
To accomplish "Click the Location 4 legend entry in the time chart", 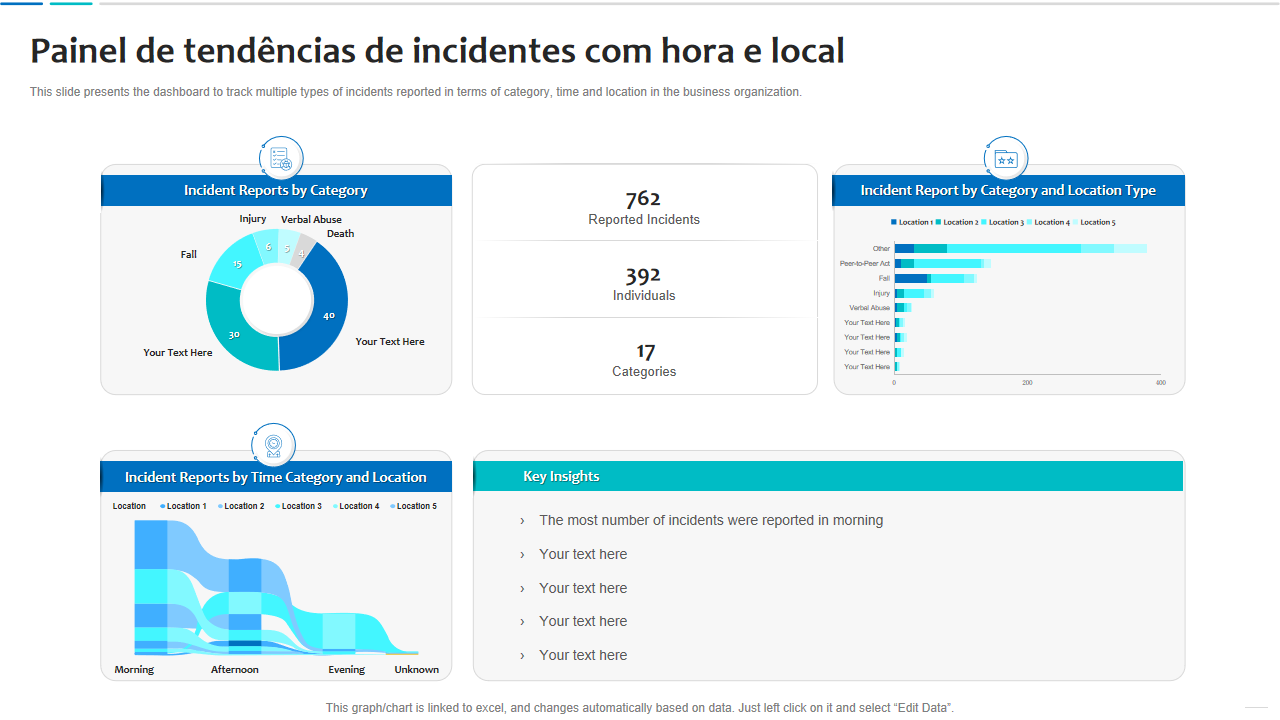I will [356, 506].
